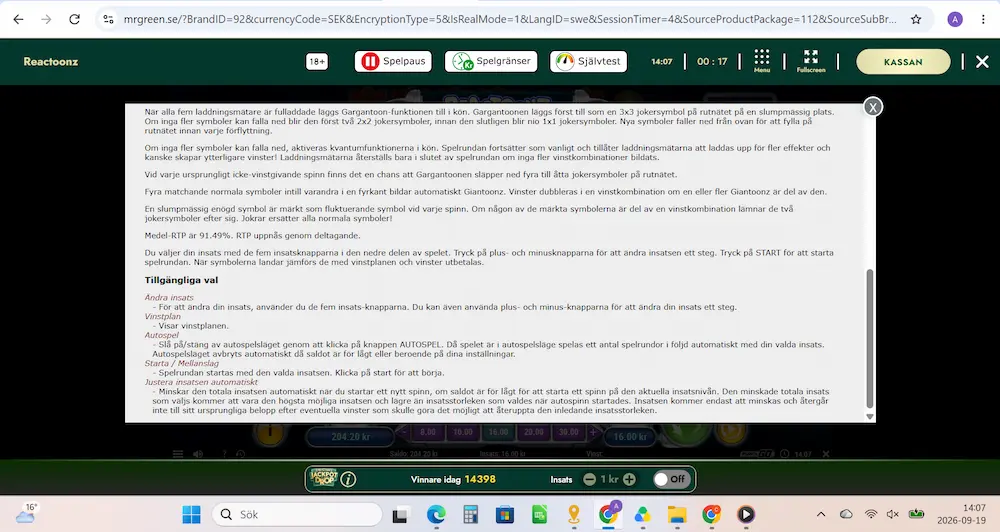Viewport: 1000px width, 532px height.
Task: Switch to the active Chrome profile window on taskbar
Action: click(x=608, y=514)
